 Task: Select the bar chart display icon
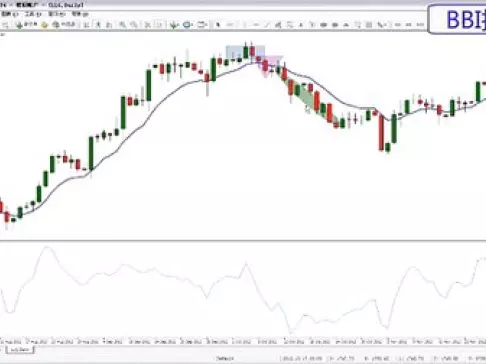[87, 25]
